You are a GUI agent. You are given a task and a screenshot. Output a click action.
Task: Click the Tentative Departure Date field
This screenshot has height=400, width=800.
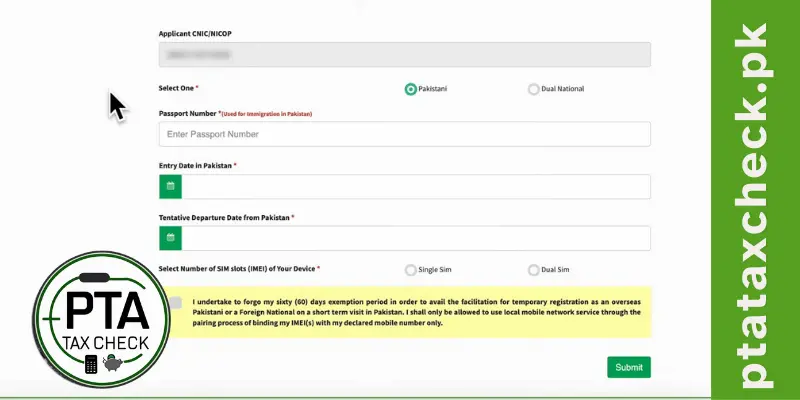point(416,238)
